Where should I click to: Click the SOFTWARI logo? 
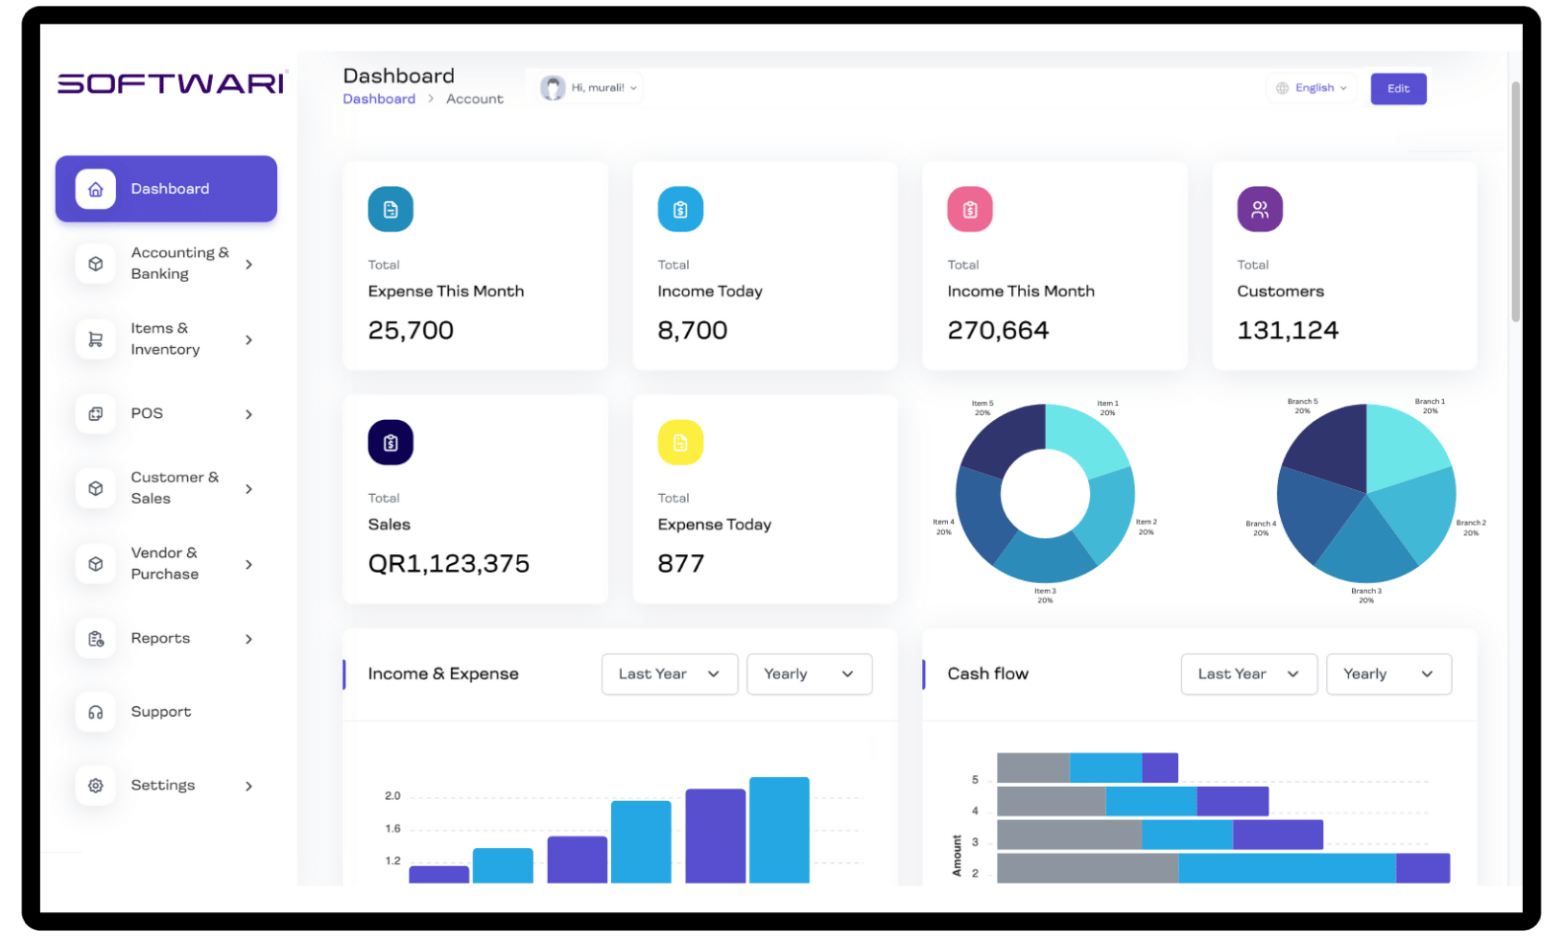(172, 83)
